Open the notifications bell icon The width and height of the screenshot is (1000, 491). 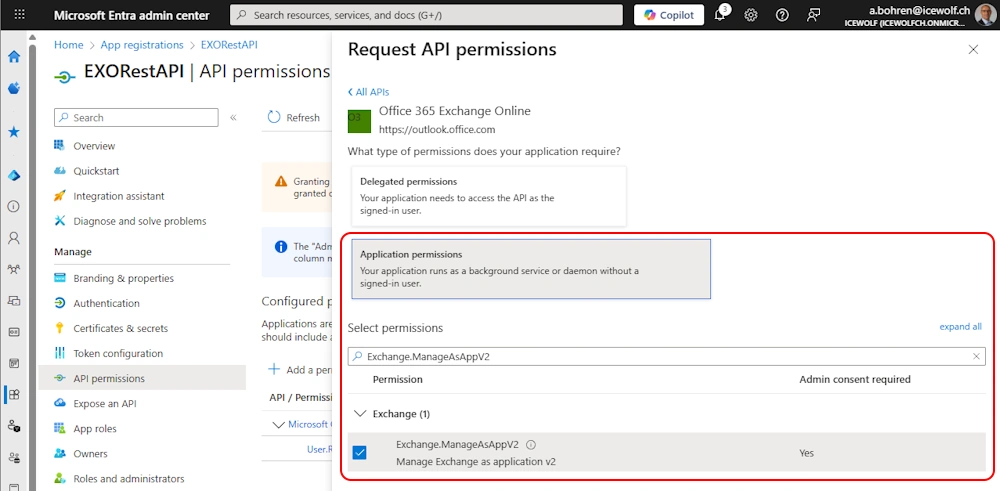pos(720,15)
